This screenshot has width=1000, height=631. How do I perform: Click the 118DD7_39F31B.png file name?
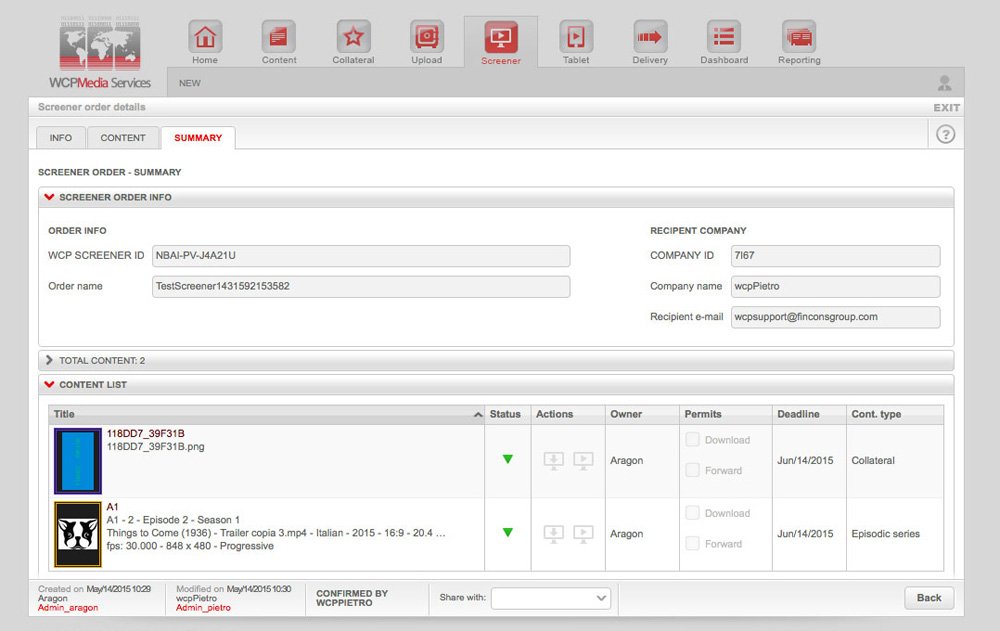(156, 447)
